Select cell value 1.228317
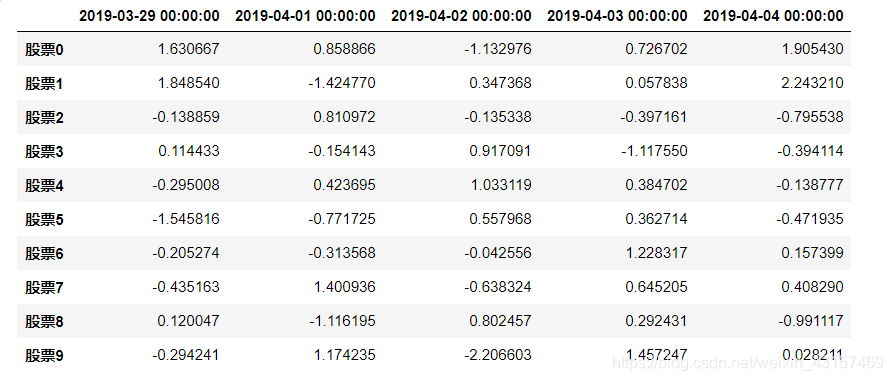Image resolution: width=893 pixels, height=381 pixels. coord(657,253)
